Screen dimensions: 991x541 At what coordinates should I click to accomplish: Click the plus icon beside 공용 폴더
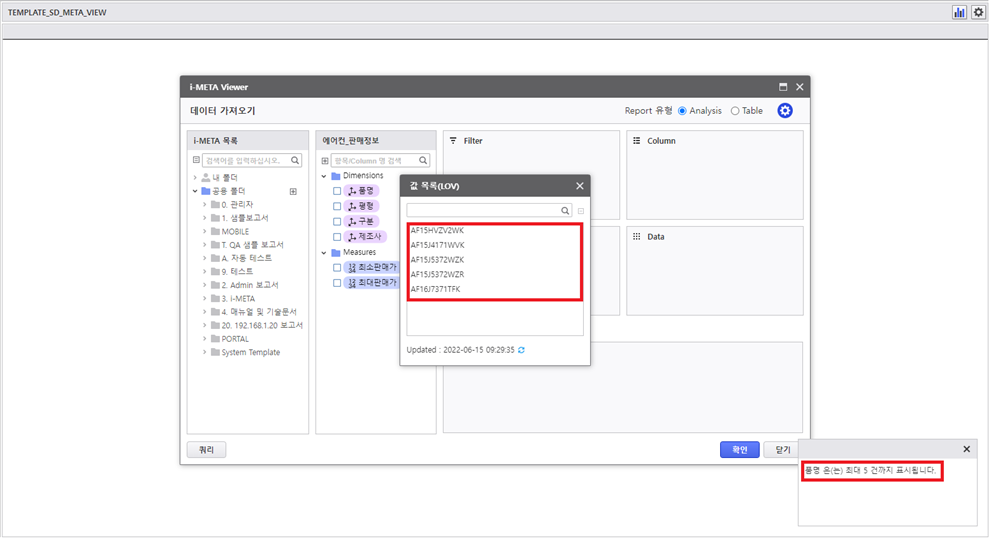click(293, 191)
